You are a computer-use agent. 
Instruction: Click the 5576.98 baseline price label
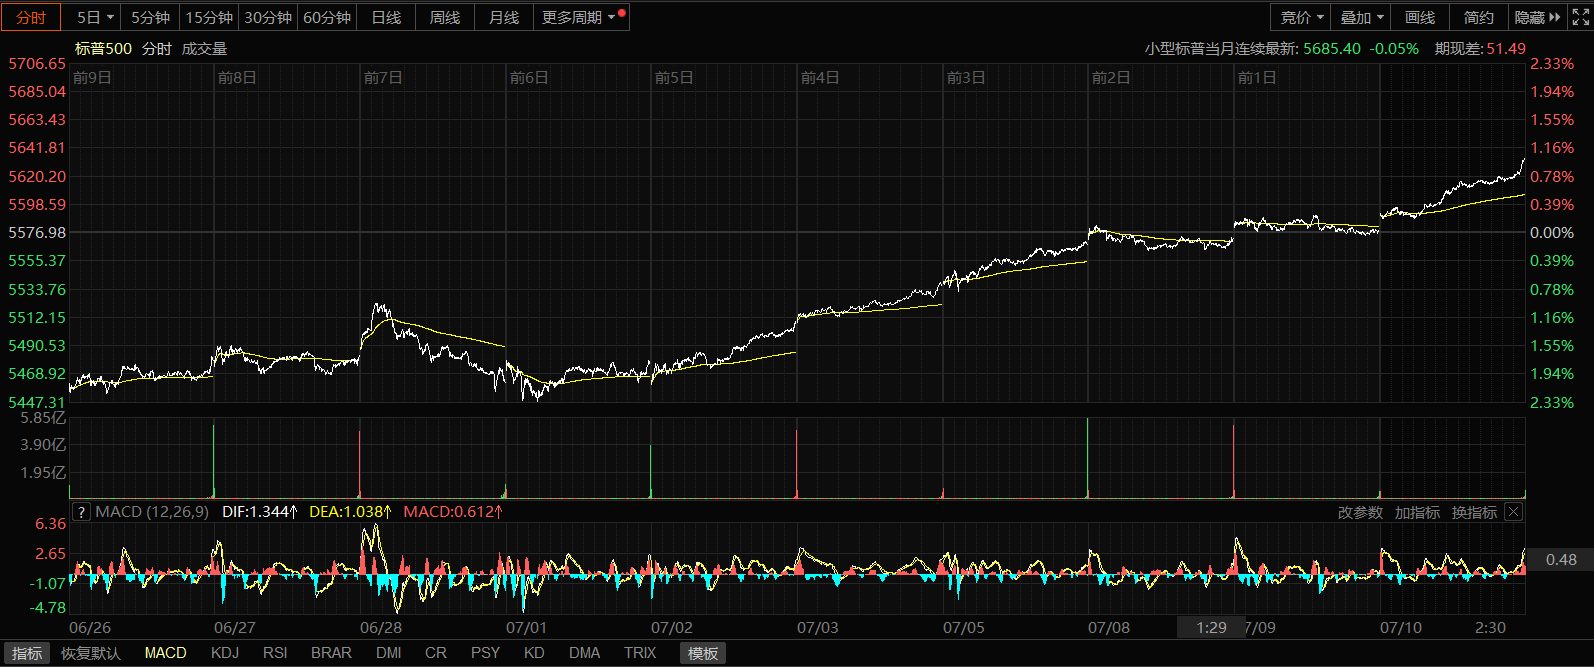click(37, 232)
